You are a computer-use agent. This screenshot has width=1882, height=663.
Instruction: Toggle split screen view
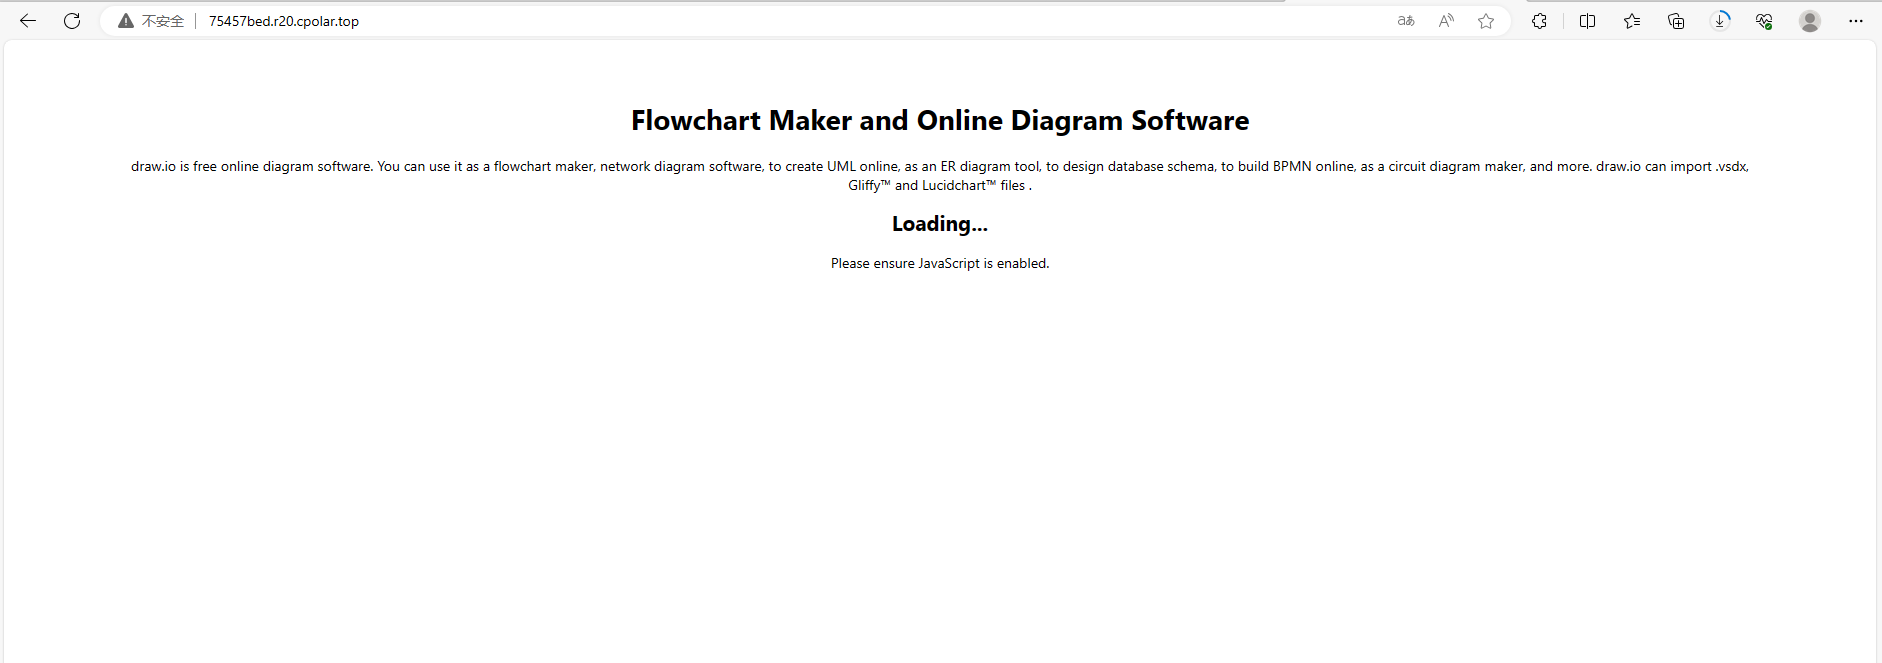(x=1587, y=21)
